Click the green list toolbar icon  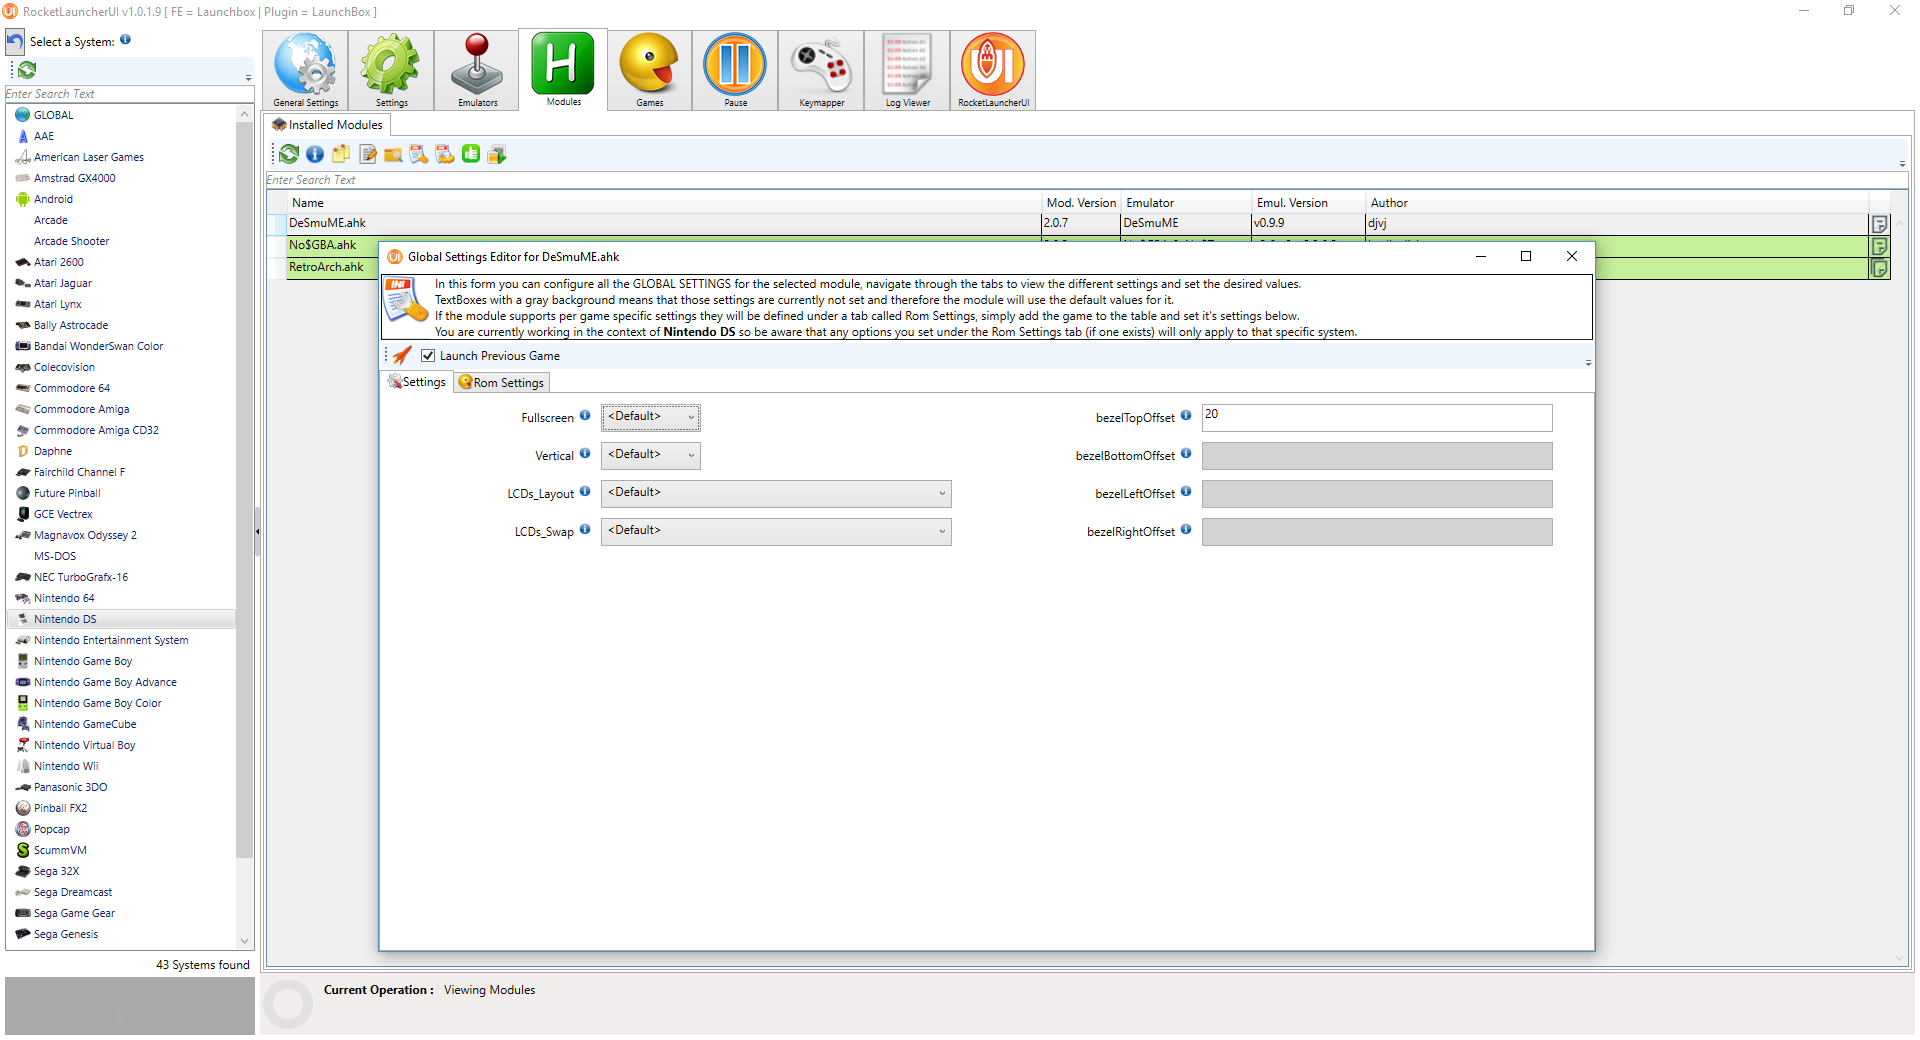pos(471,154)
